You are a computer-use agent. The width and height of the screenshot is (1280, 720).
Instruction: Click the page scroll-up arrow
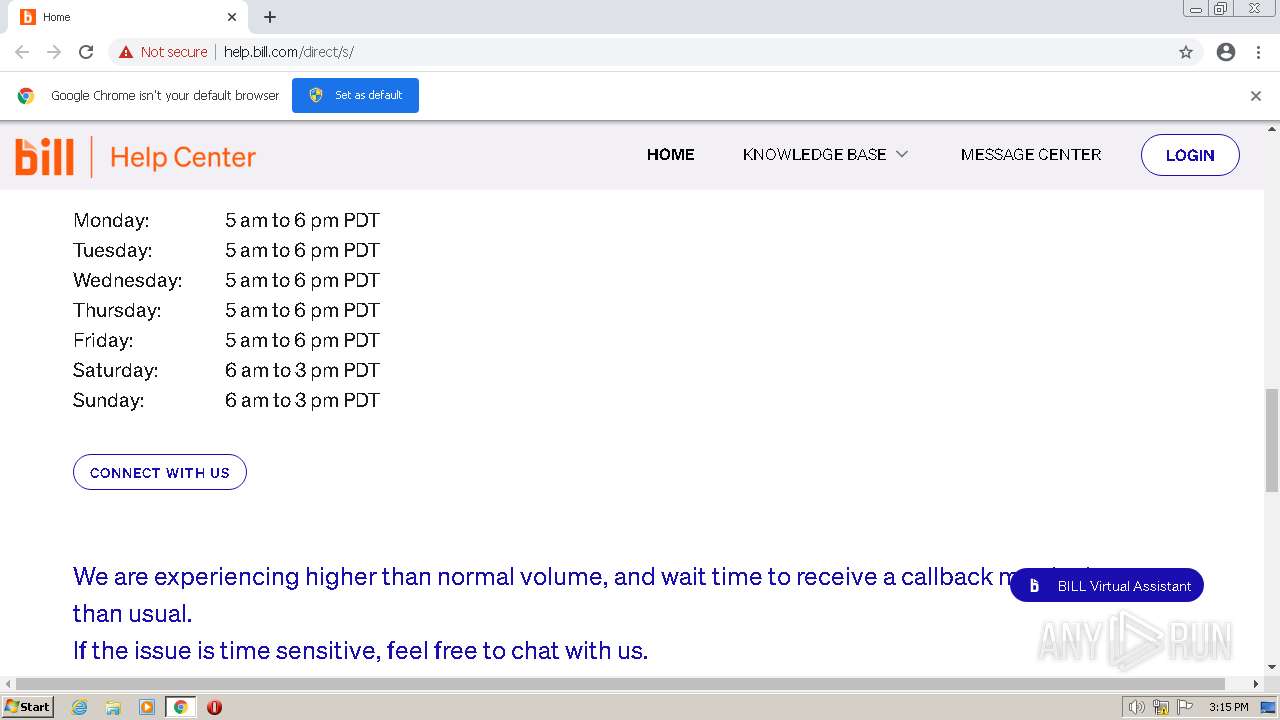point(1272,129)
